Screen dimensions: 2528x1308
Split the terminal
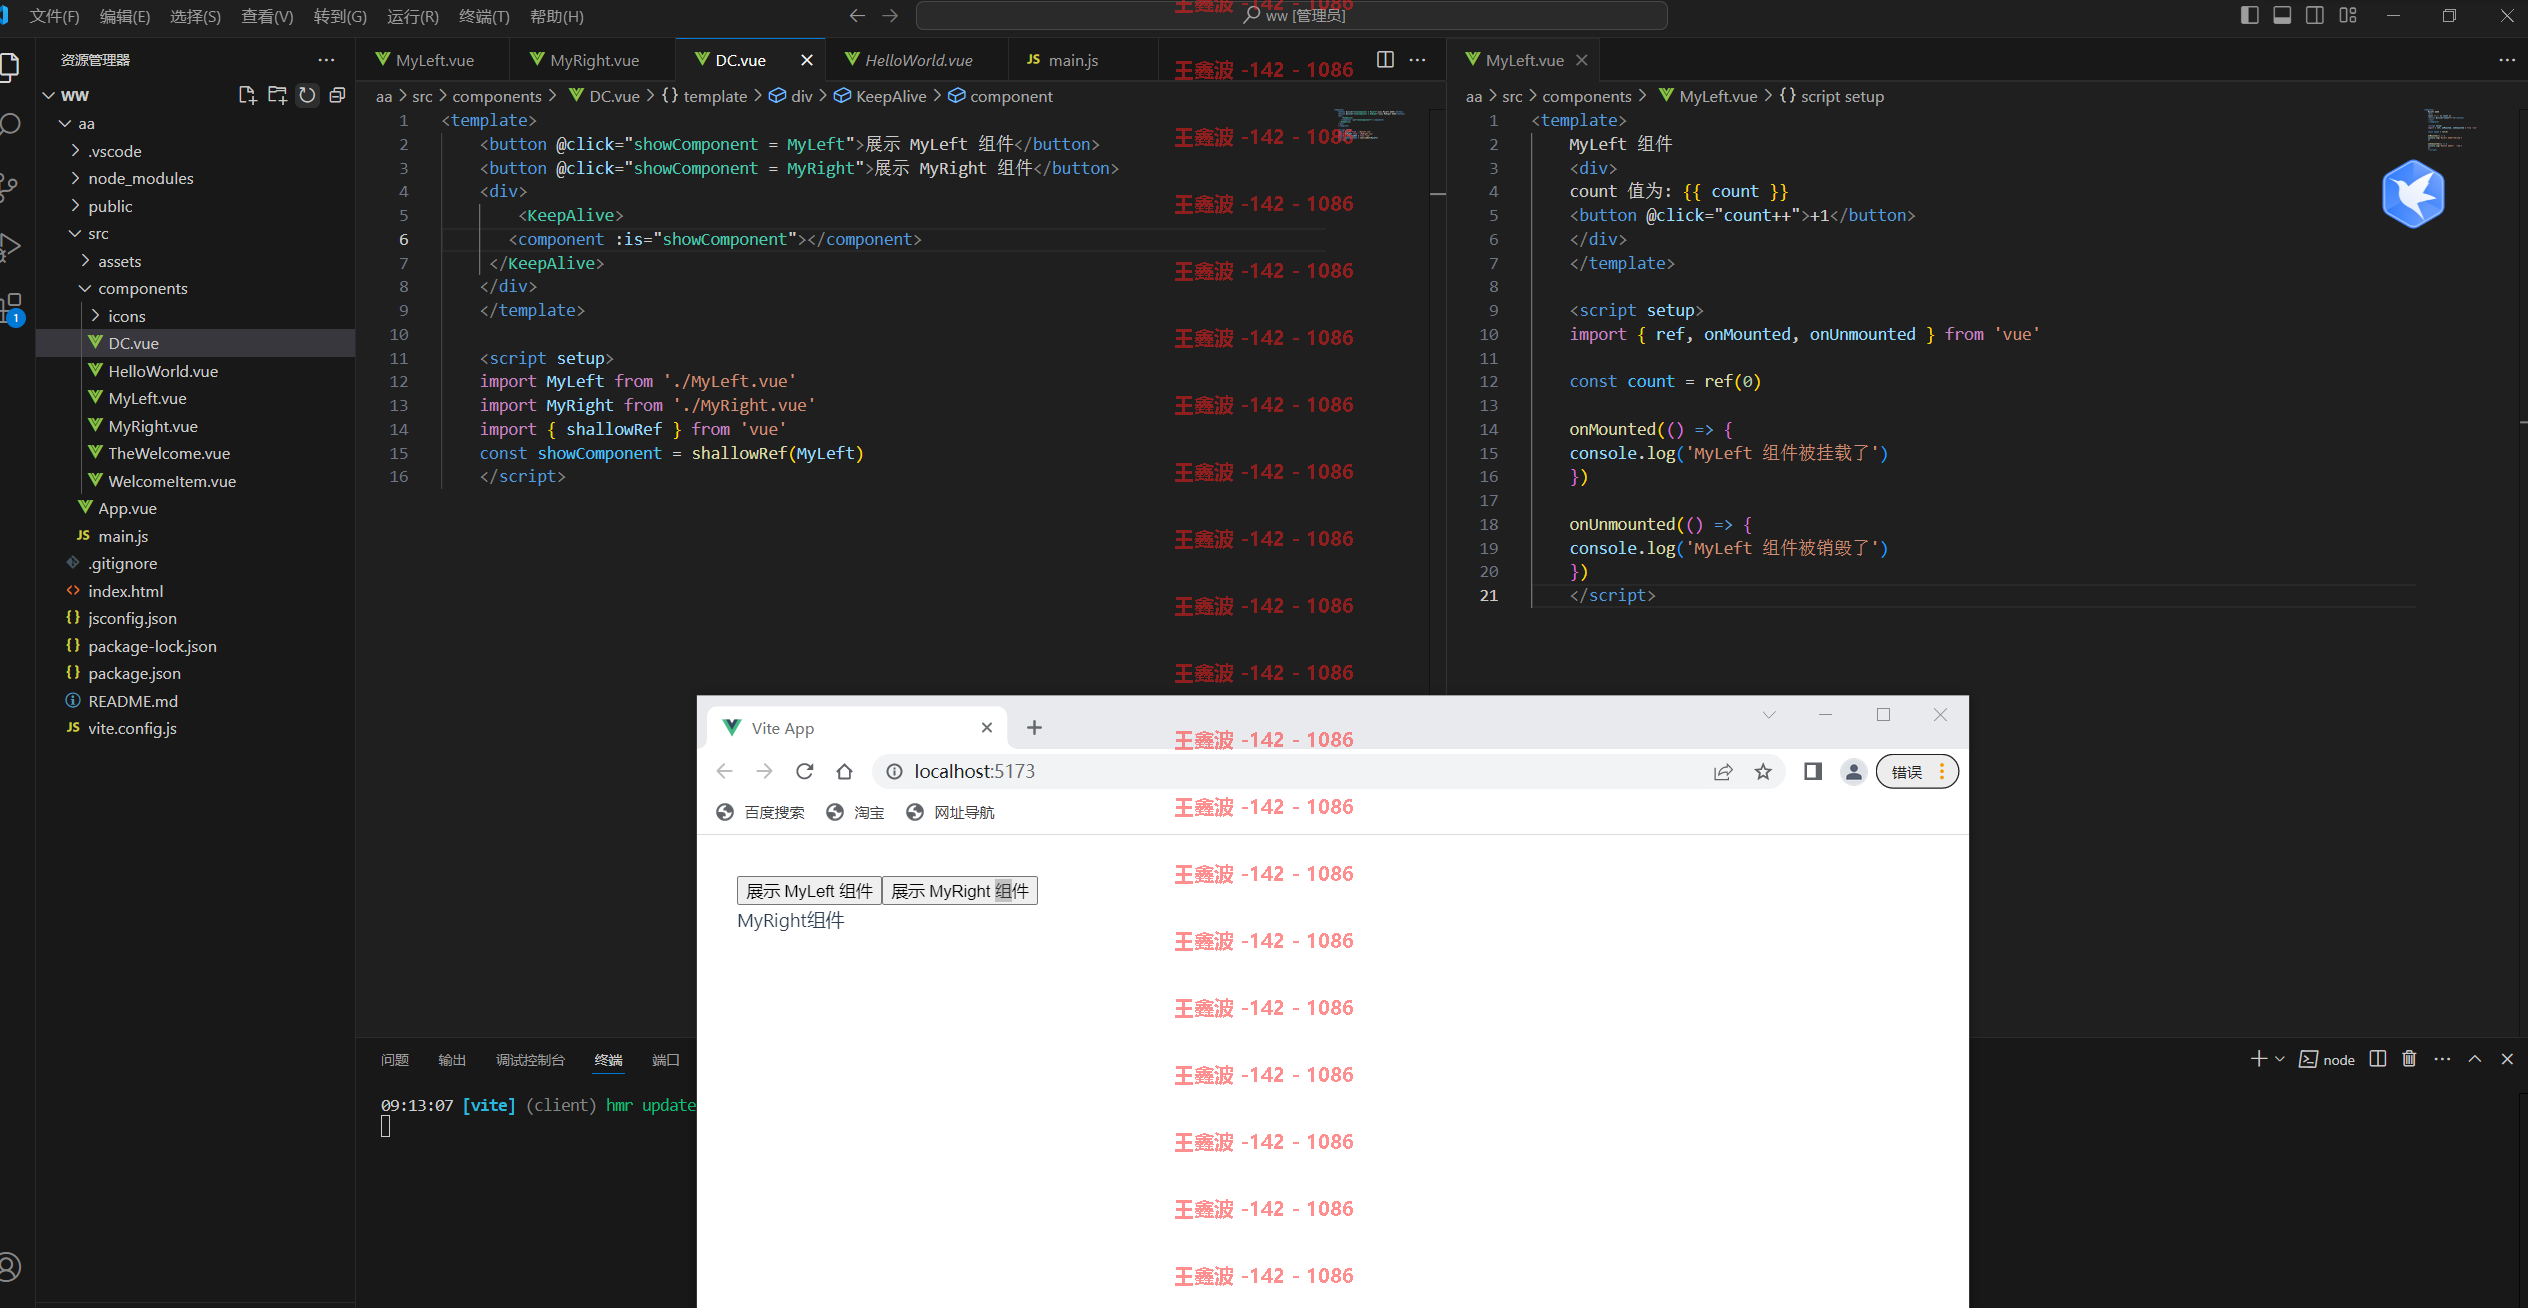2378,1059
